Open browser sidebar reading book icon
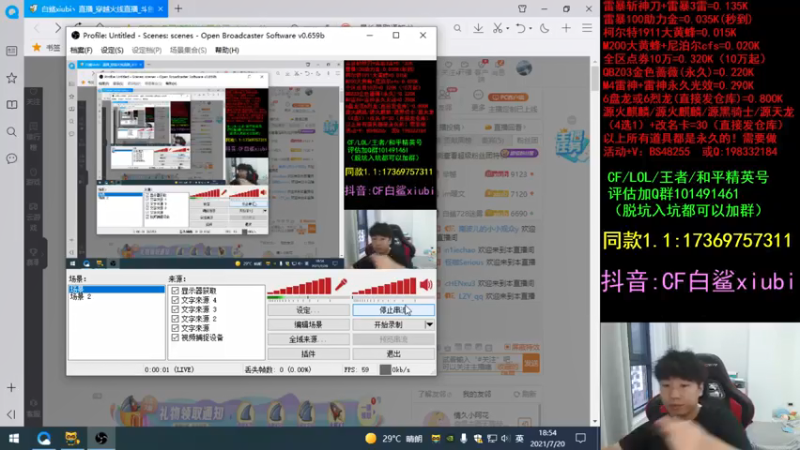This screenshot has height=450, width=800. click(11, 105)
